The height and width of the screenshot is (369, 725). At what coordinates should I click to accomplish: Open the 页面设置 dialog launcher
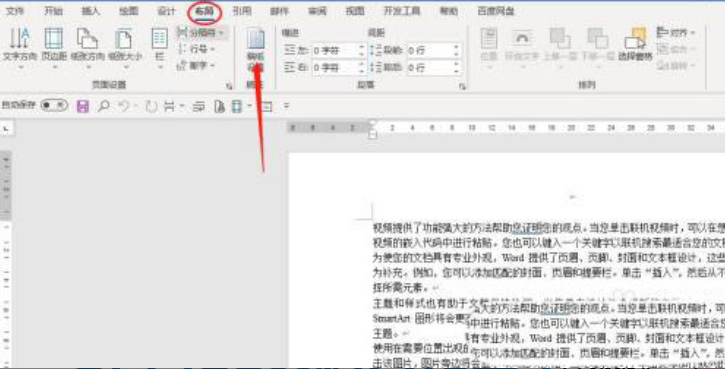tap(229, 86)
